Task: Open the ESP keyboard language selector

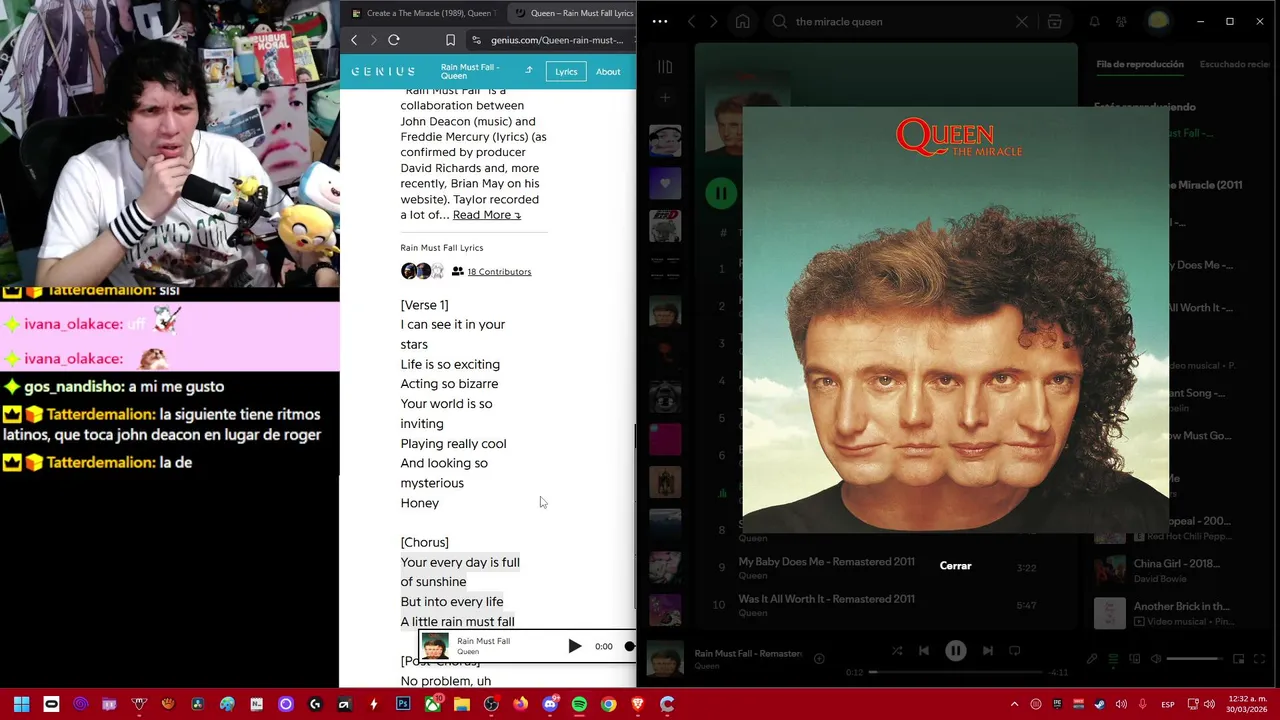Action: click(1168, 705)
